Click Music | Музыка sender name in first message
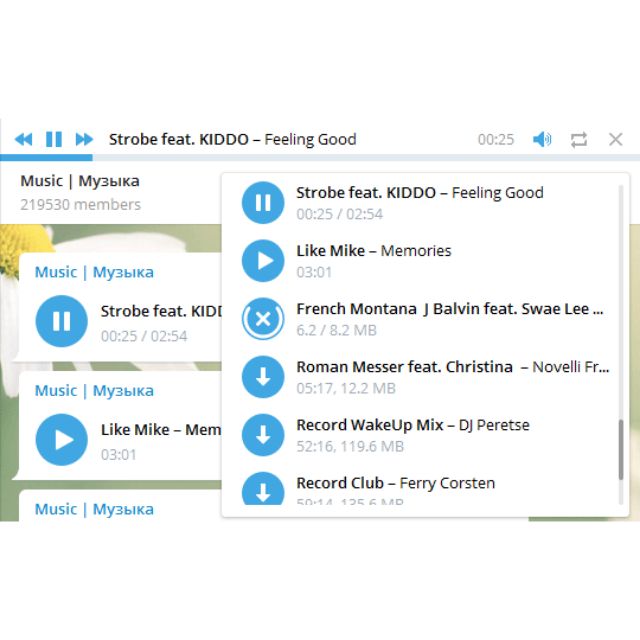 point(94,272)
